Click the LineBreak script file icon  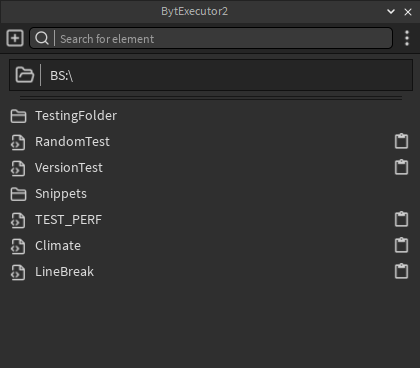click(18, 272)
